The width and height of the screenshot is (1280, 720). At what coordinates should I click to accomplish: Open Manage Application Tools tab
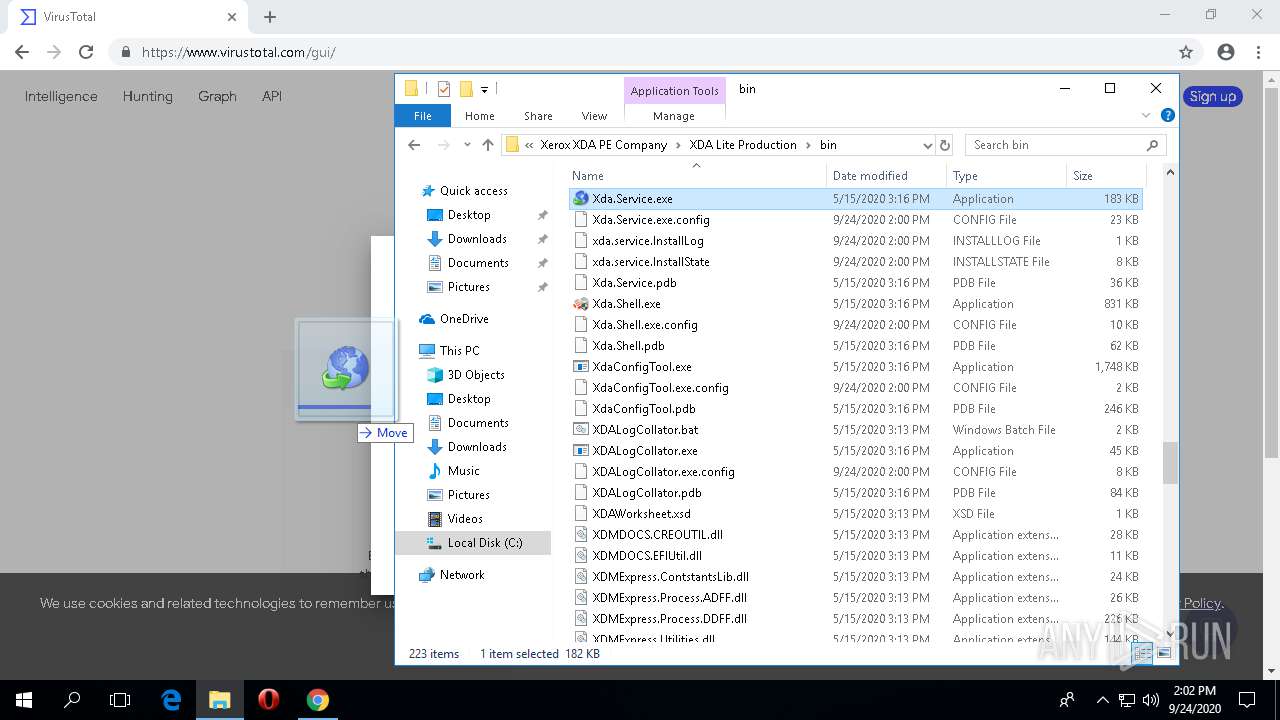674,116
